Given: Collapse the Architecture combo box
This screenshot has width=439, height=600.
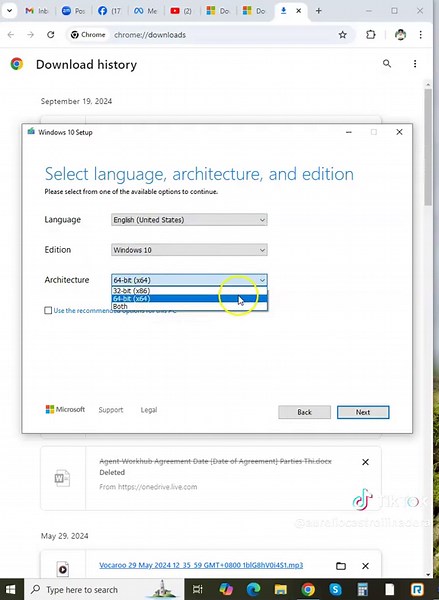Looking at the screenshot, I should (x=189, y=280).
